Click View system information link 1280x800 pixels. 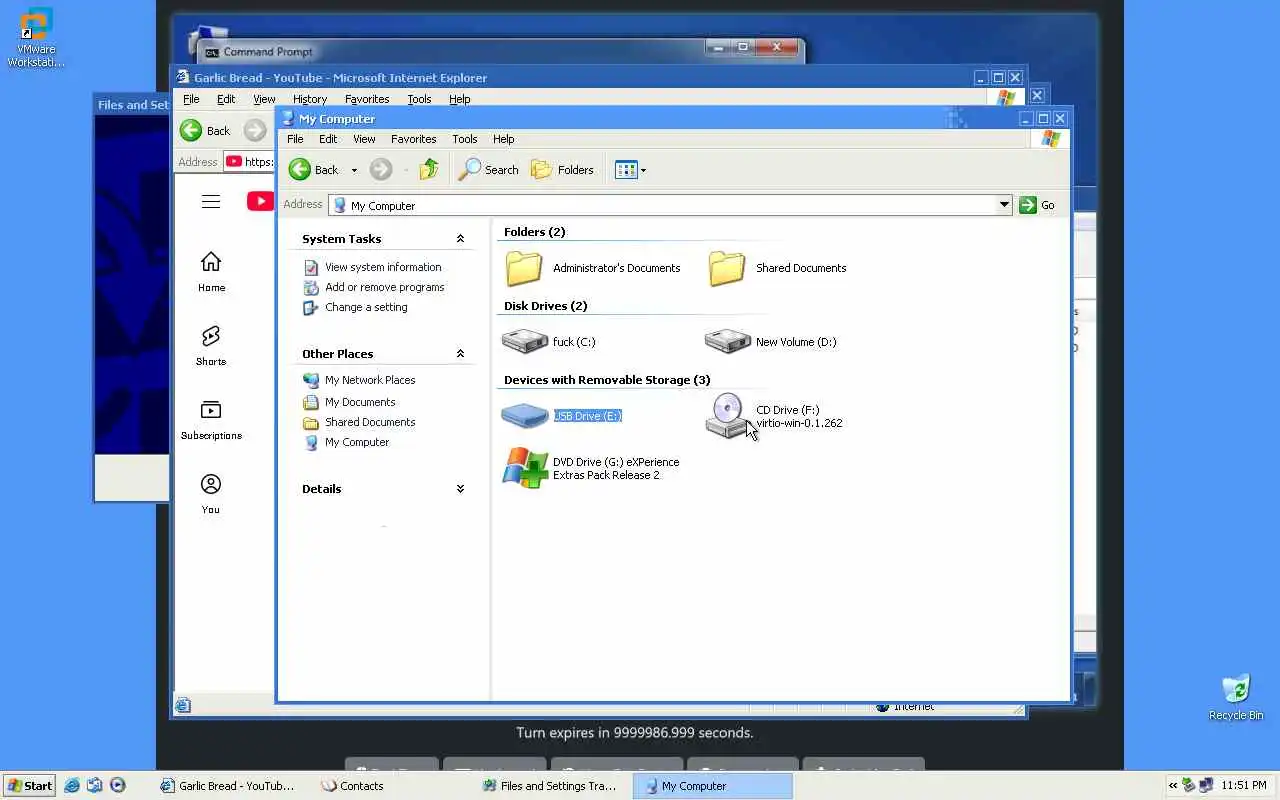point(383,267)
